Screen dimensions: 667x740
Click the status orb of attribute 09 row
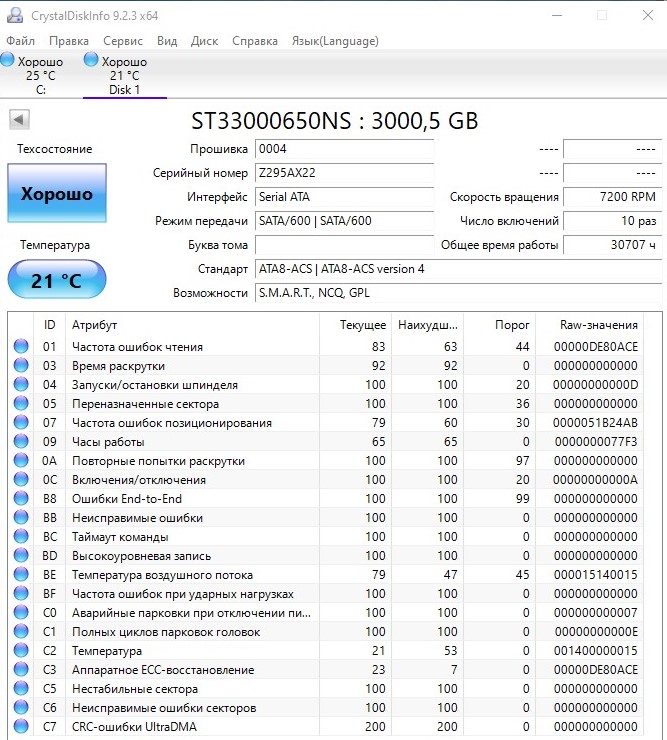tap(21, 441)
